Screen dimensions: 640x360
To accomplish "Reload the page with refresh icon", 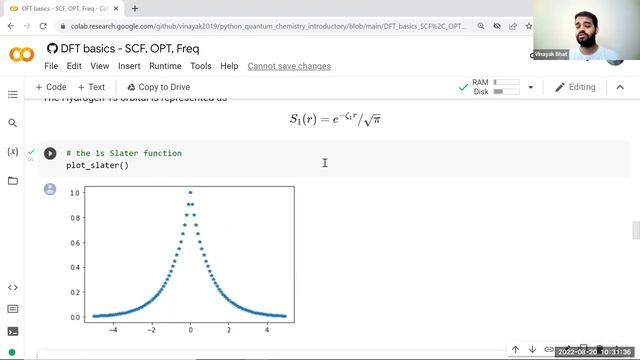I will (x=43, y=26).
